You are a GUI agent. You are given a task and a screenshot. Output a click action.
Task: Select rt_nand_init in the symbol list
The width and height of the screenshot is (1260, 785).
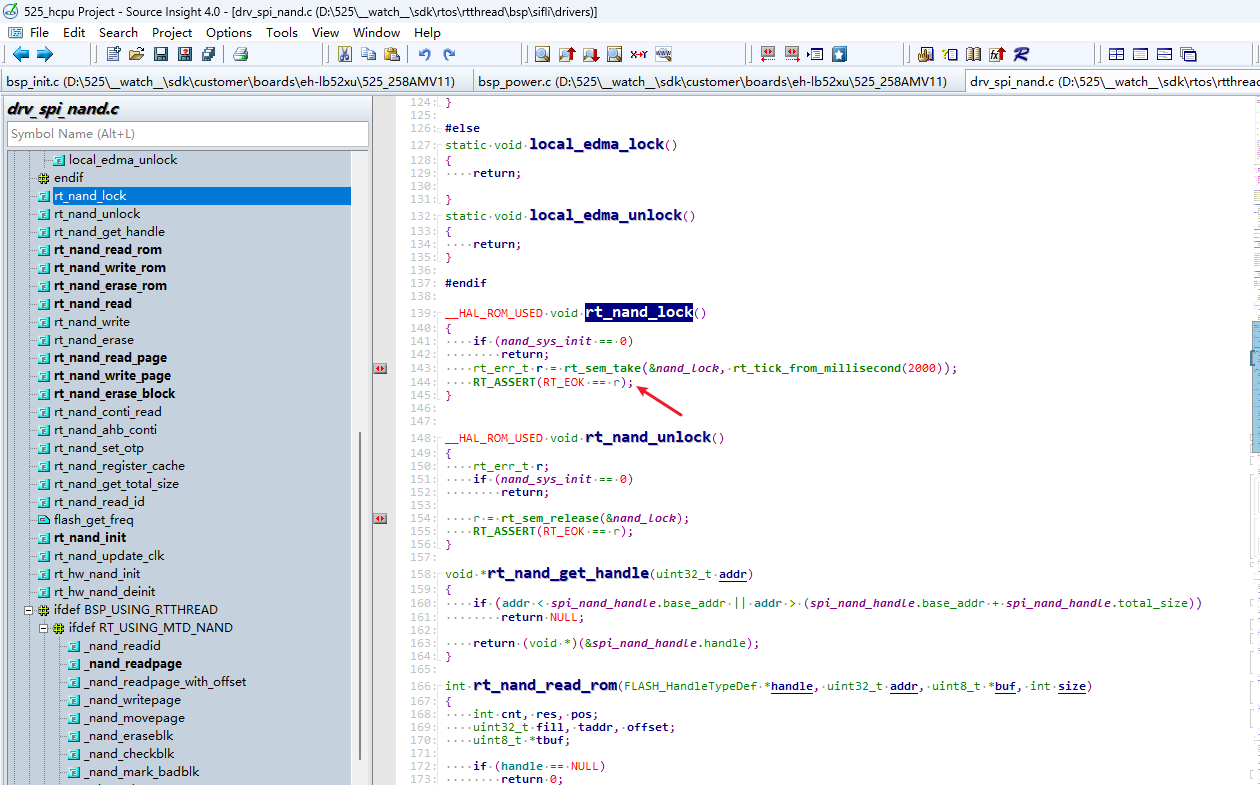[90, 538]
